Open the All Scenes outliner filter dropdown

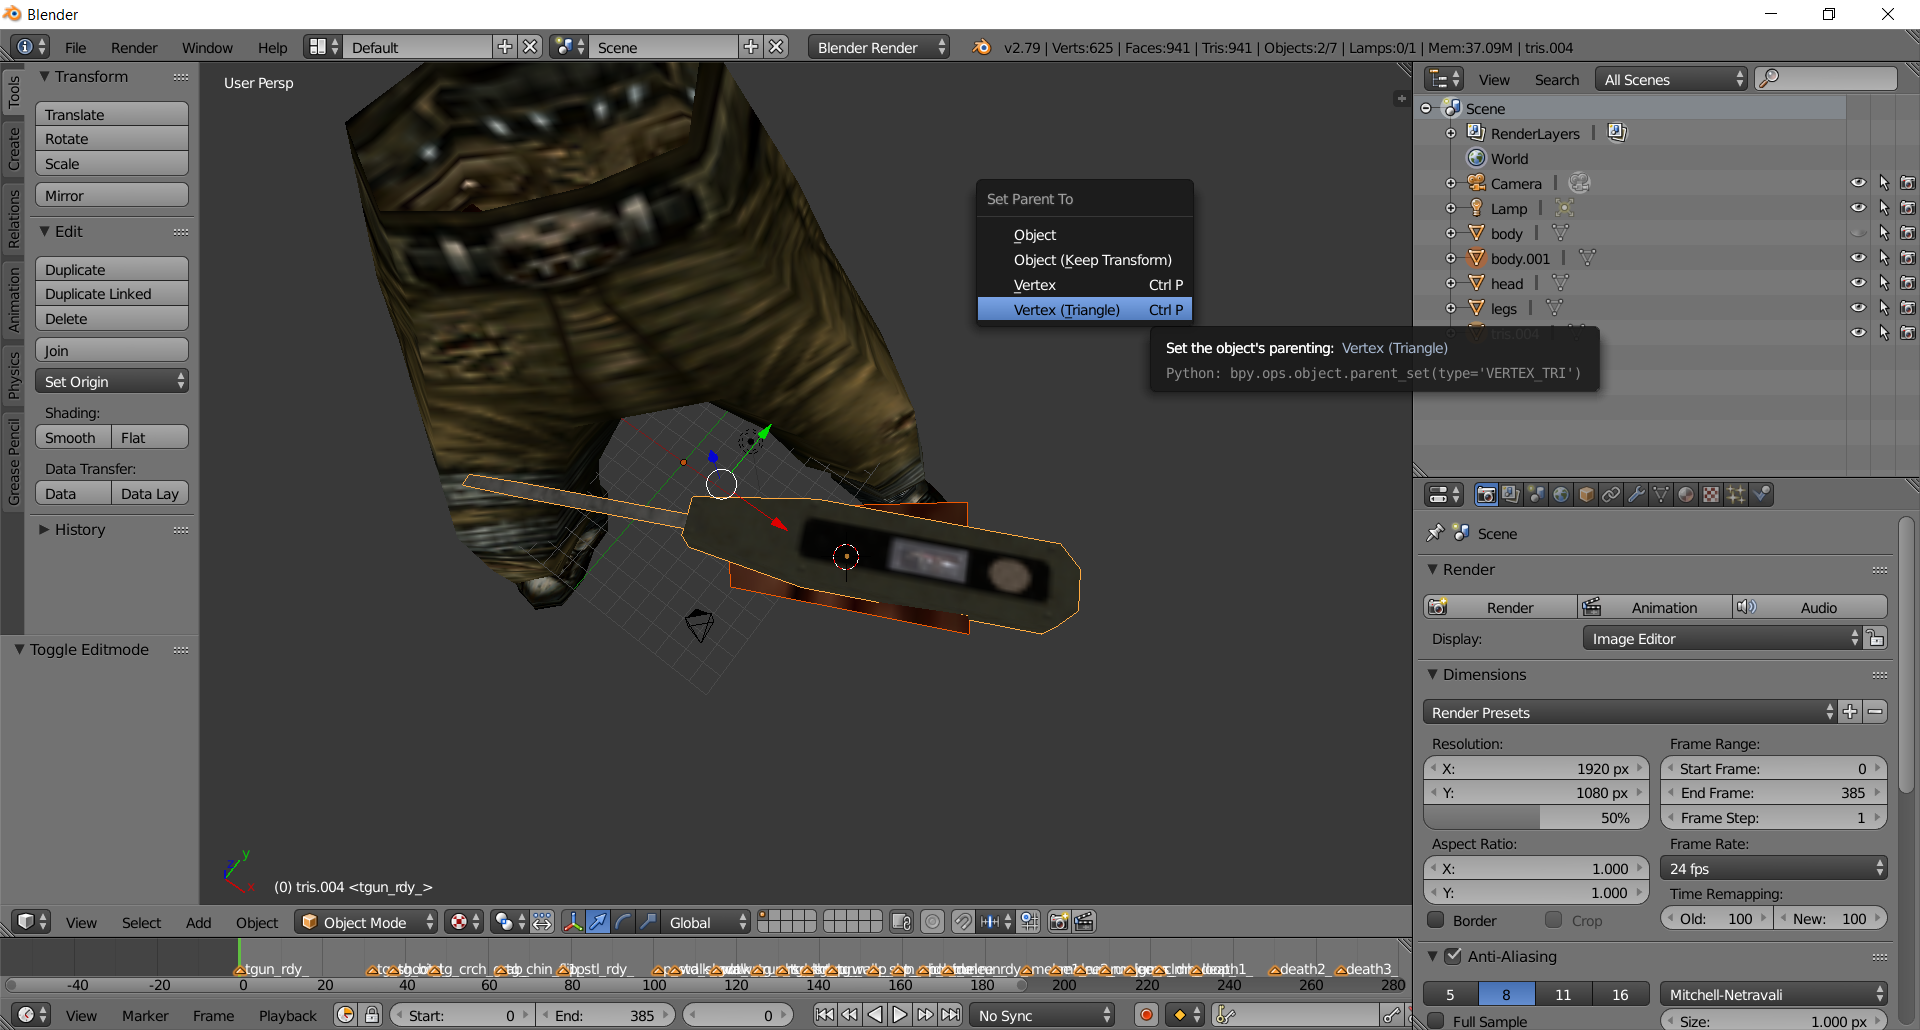coord(1671,79)
